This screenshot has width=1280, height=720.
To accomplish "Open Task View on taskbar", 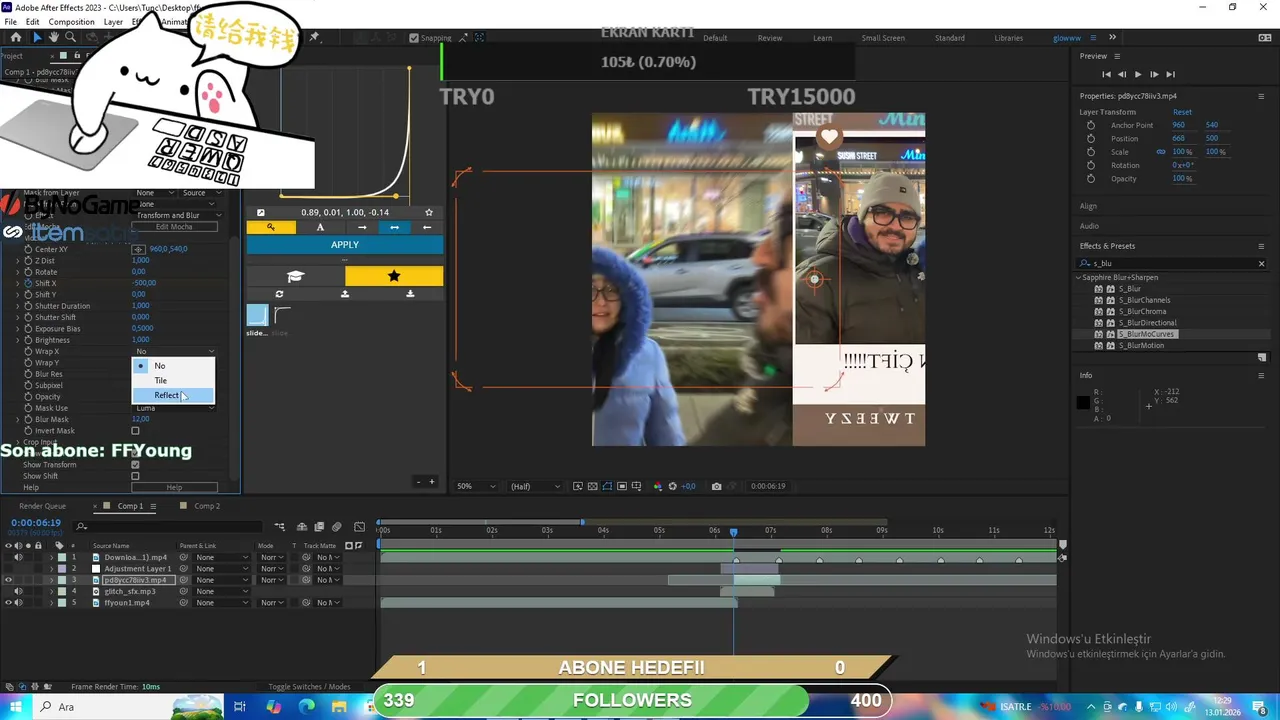I will point(240,707).
